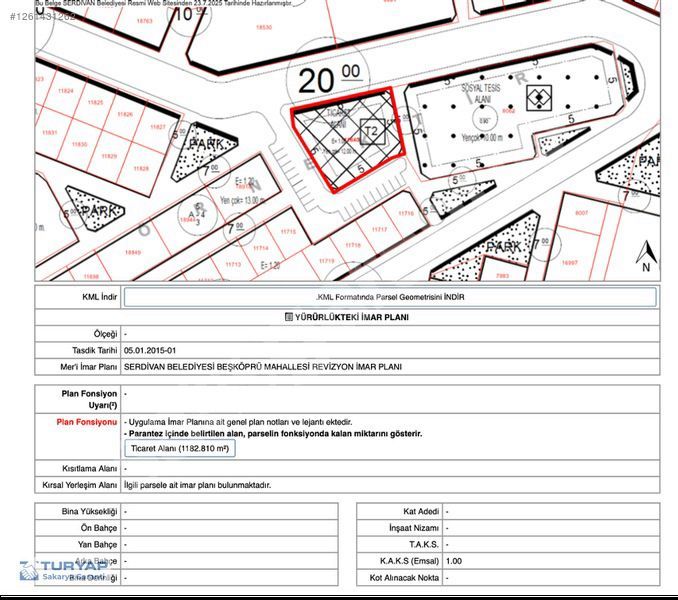This screenshot has width=678, height=600.
Task: Click the Plan Fonsiyon Uyarı label
Action: coord(89,399)
